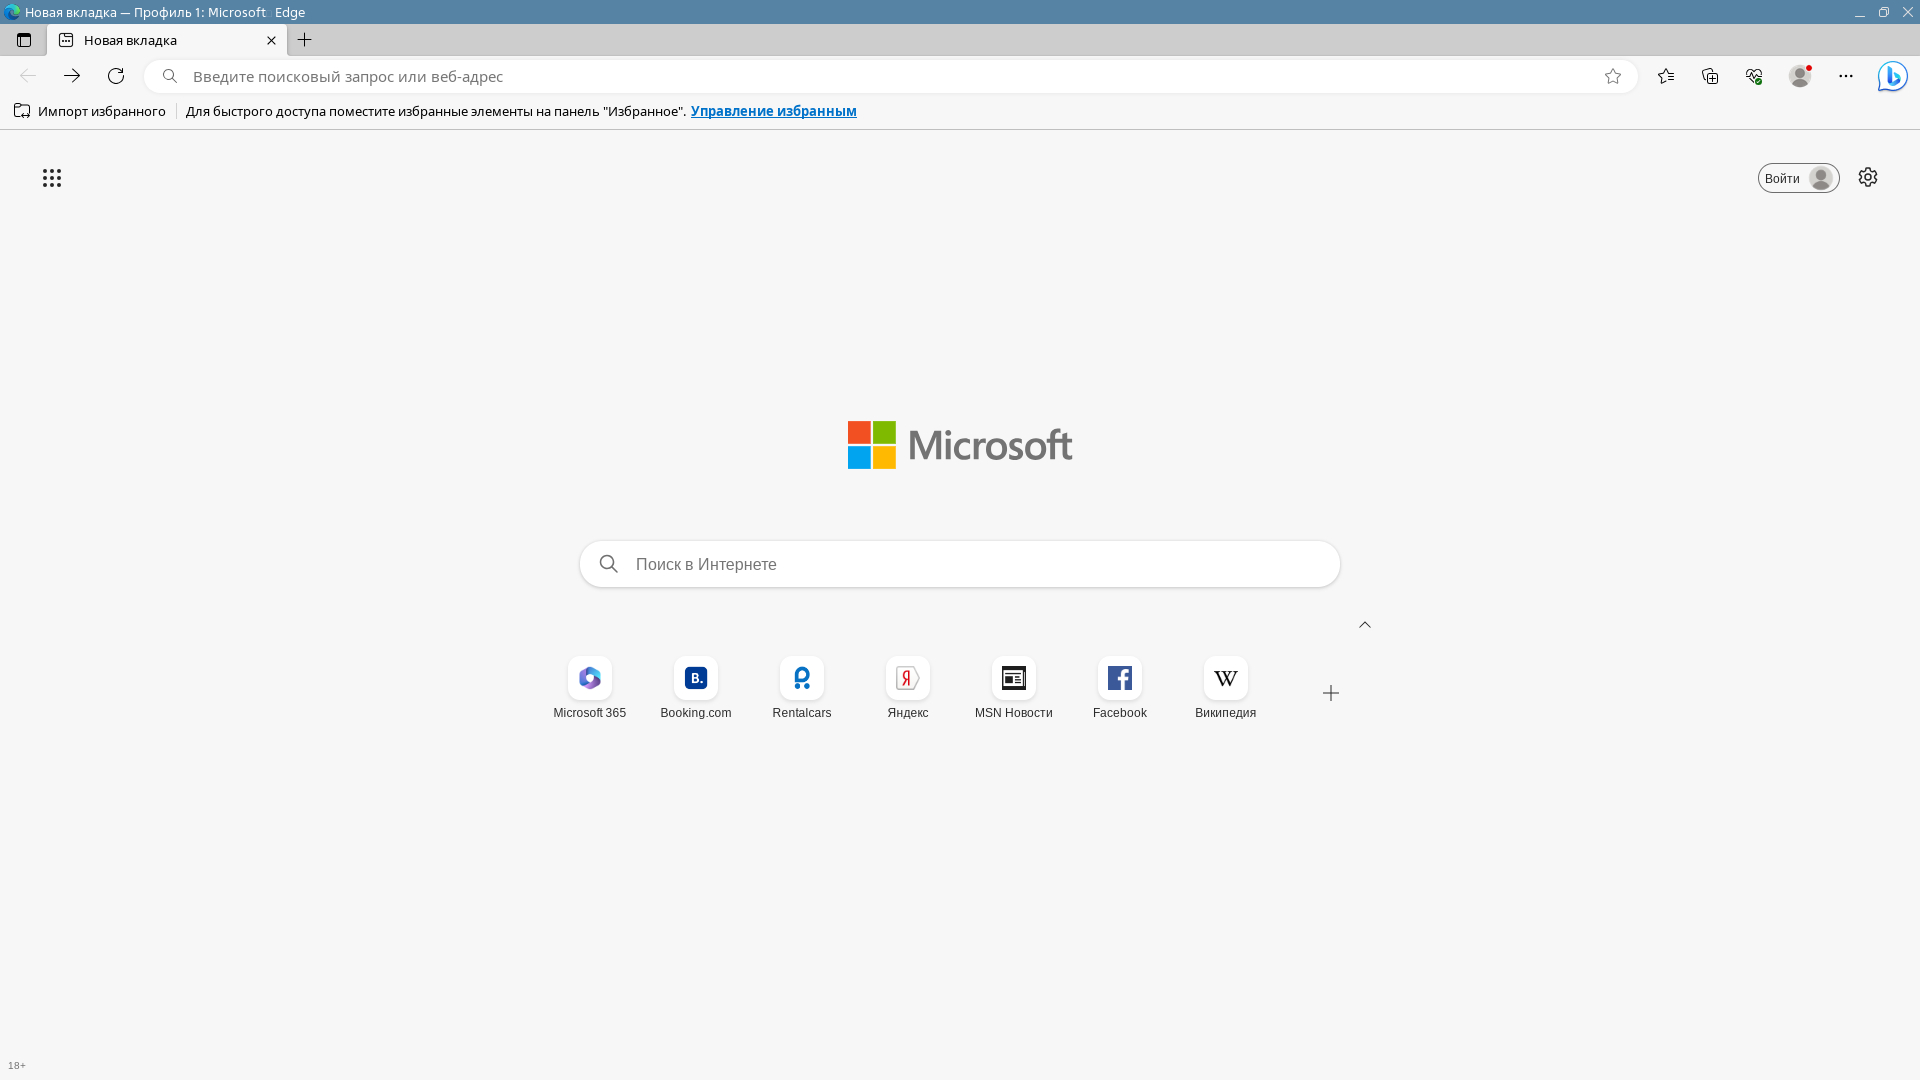This screenshot has height=1080, width=1920.
Task: Open Управление избранным link
Action: coord(774,111)
